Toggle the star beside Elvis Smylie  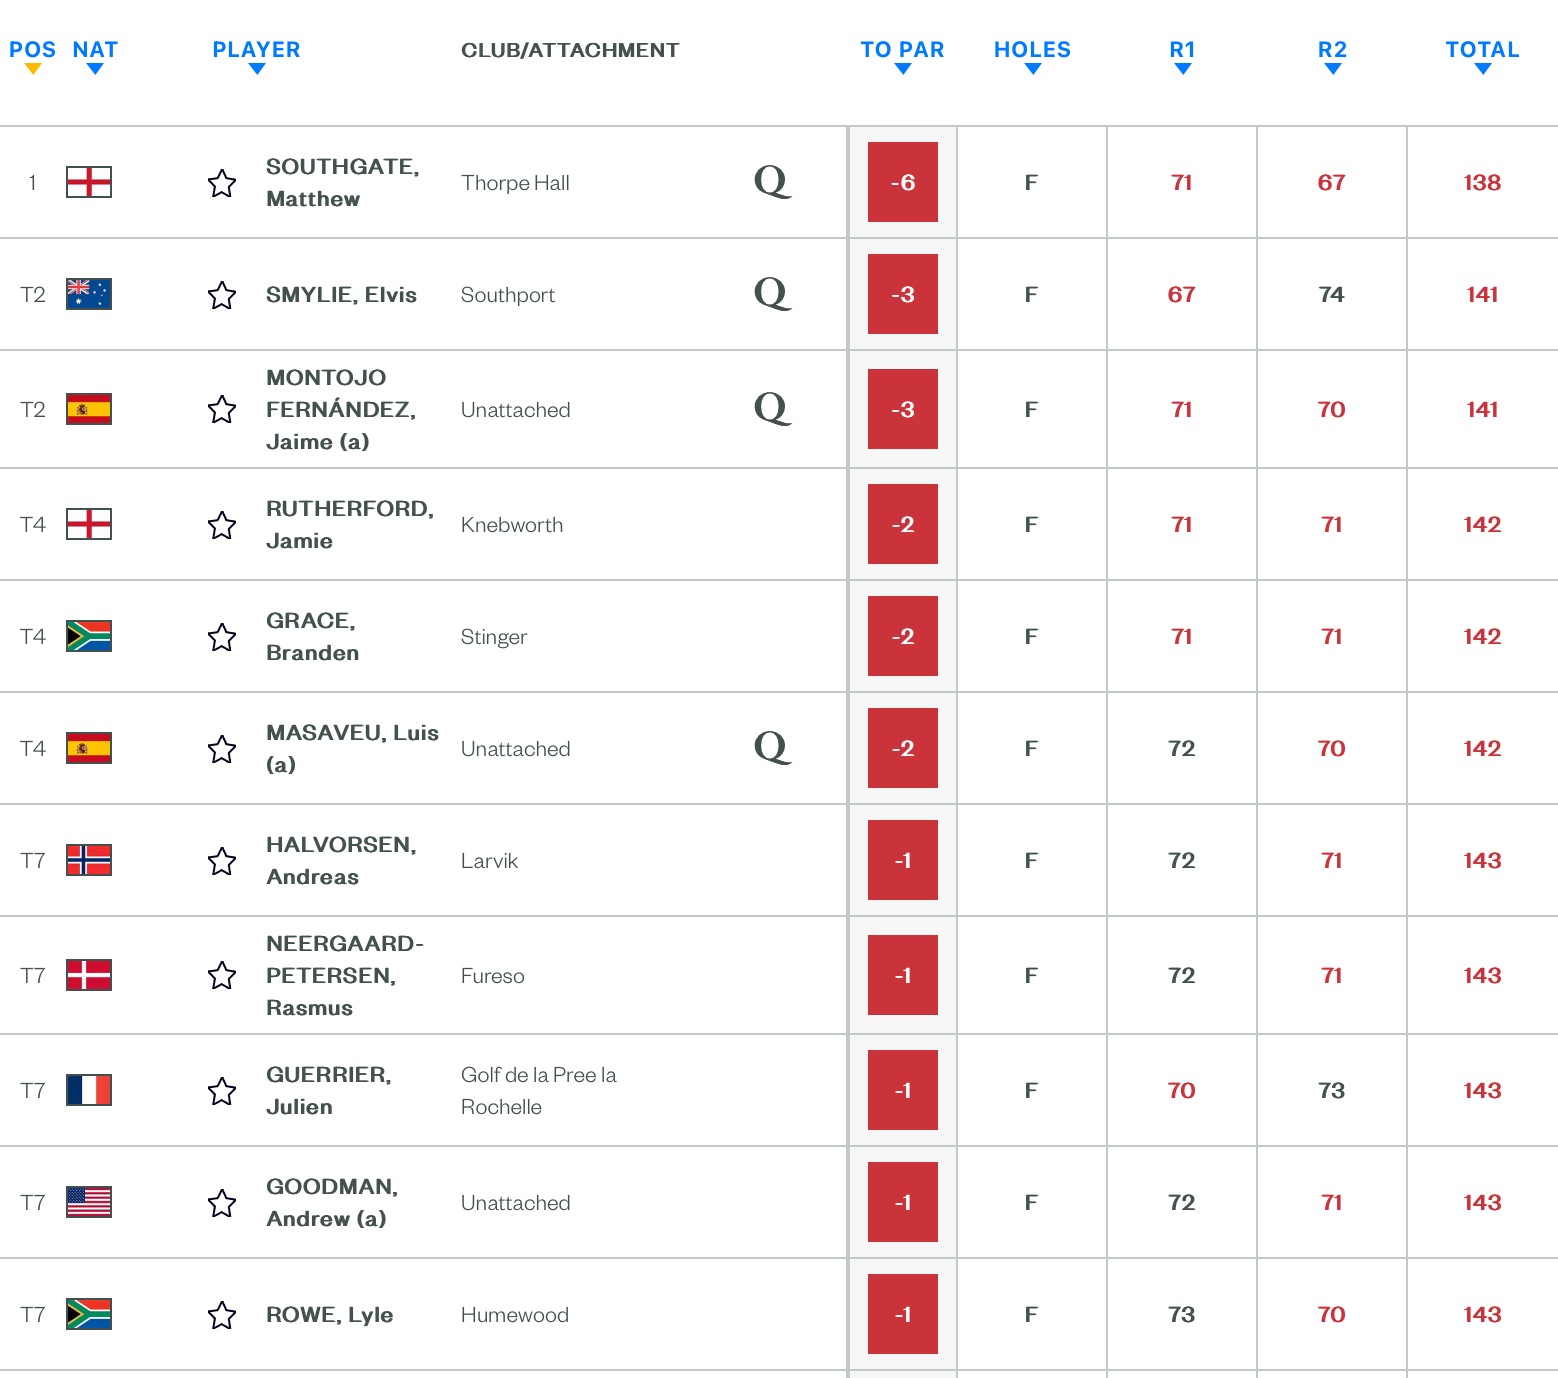tap(222, 295)
